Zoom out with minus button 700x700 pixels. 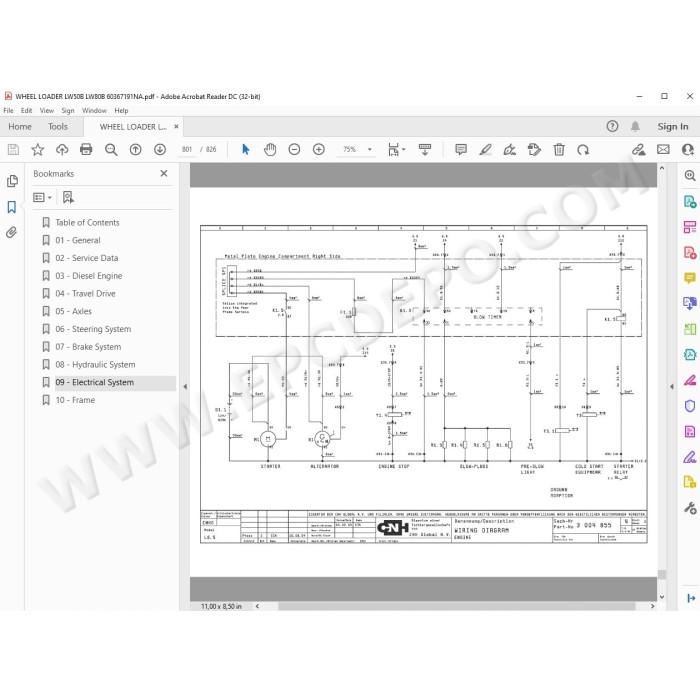294,150
